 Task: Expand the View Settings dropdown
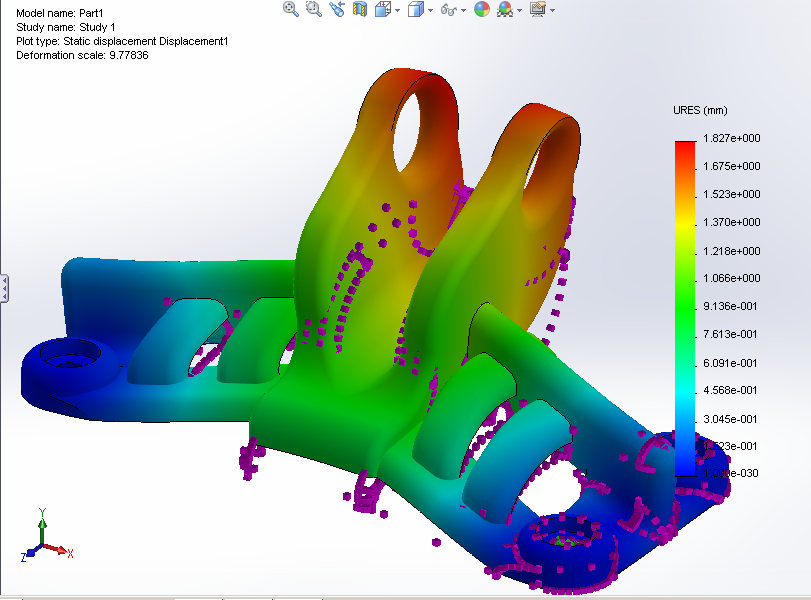[552, 9]
